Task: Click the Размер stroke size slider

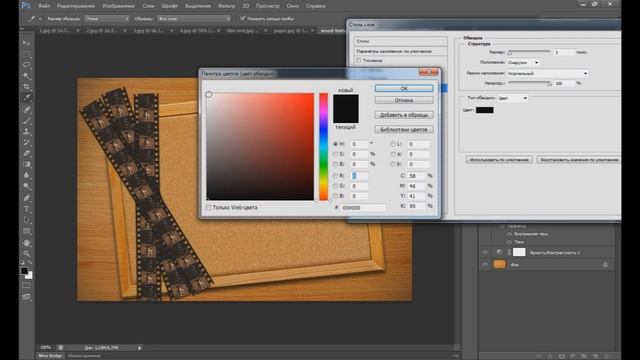Action: [529, 52]
